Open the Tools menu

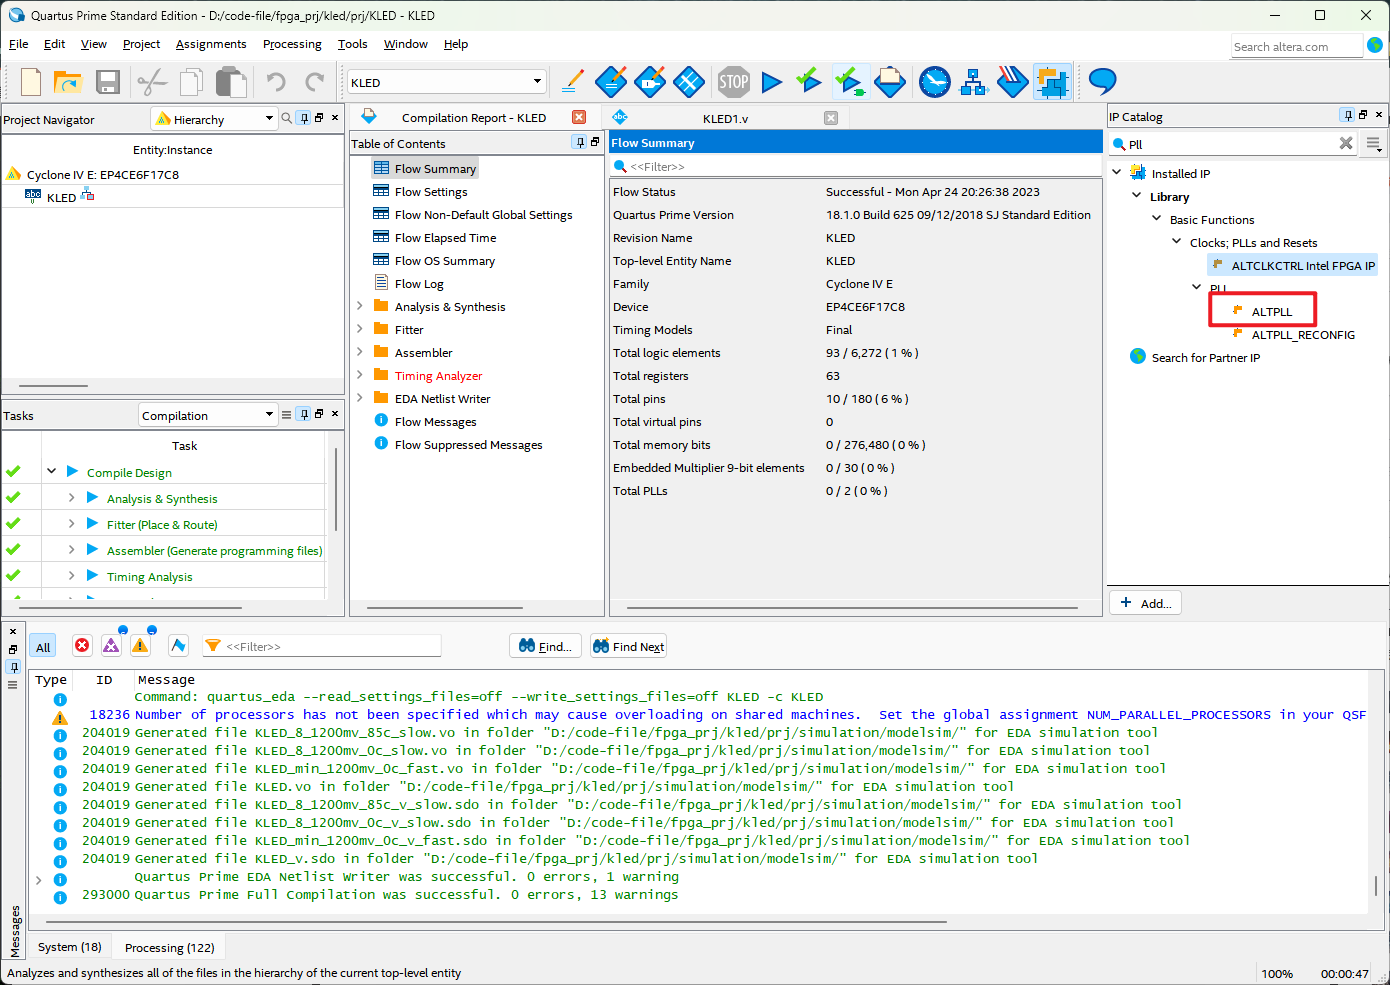pos(352,44)
